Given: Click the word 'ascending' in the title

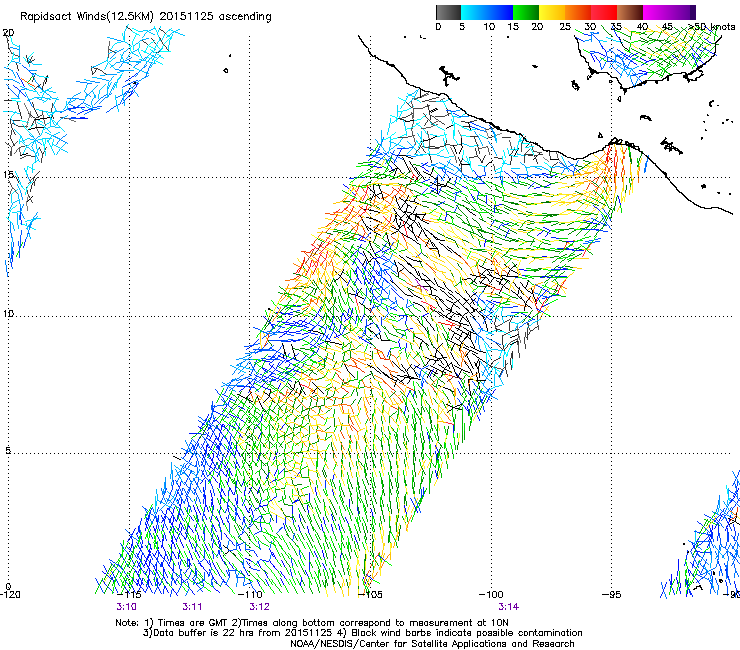Looking at the screenshot, I should (245, 17).
